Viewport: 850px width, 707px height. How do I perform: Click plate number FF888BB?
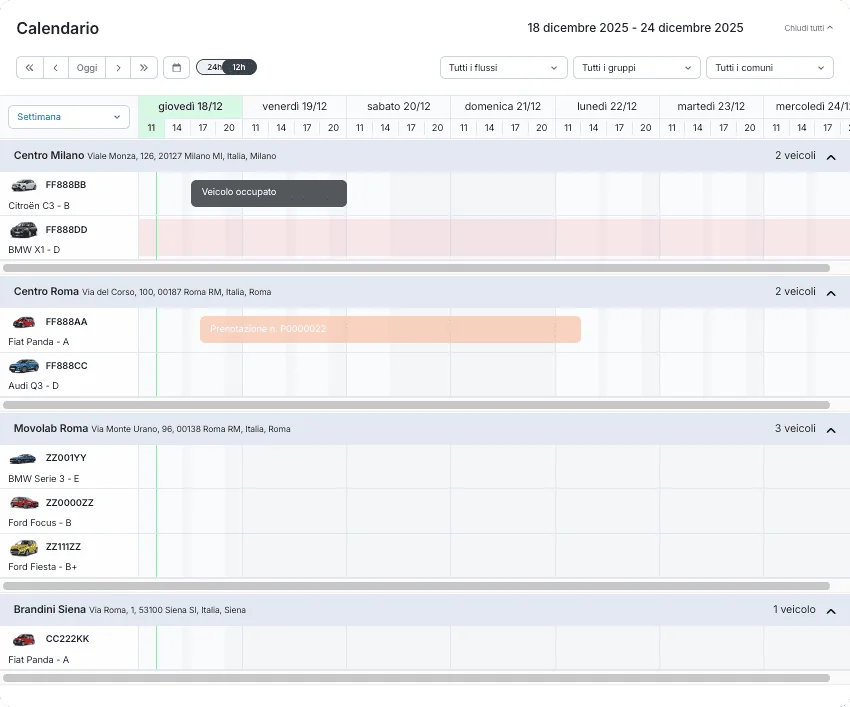pyautogui.click(x=66, y=185)
